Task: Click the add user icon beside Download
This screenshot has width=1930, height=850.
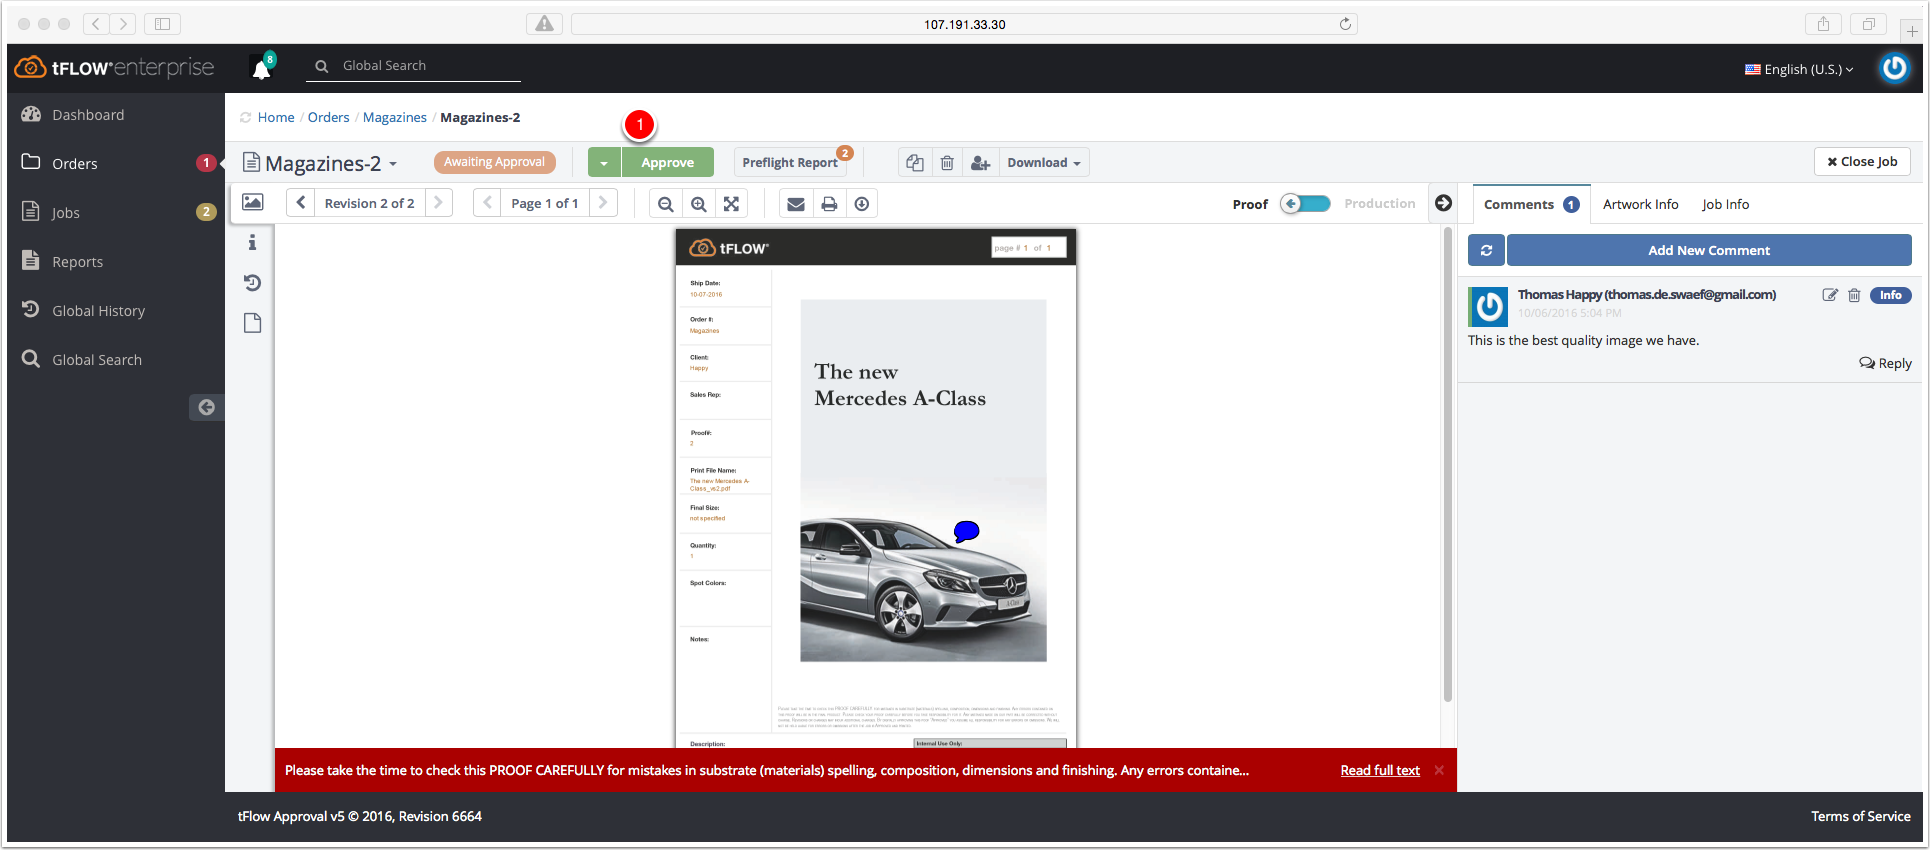Action: click(980, 163)
